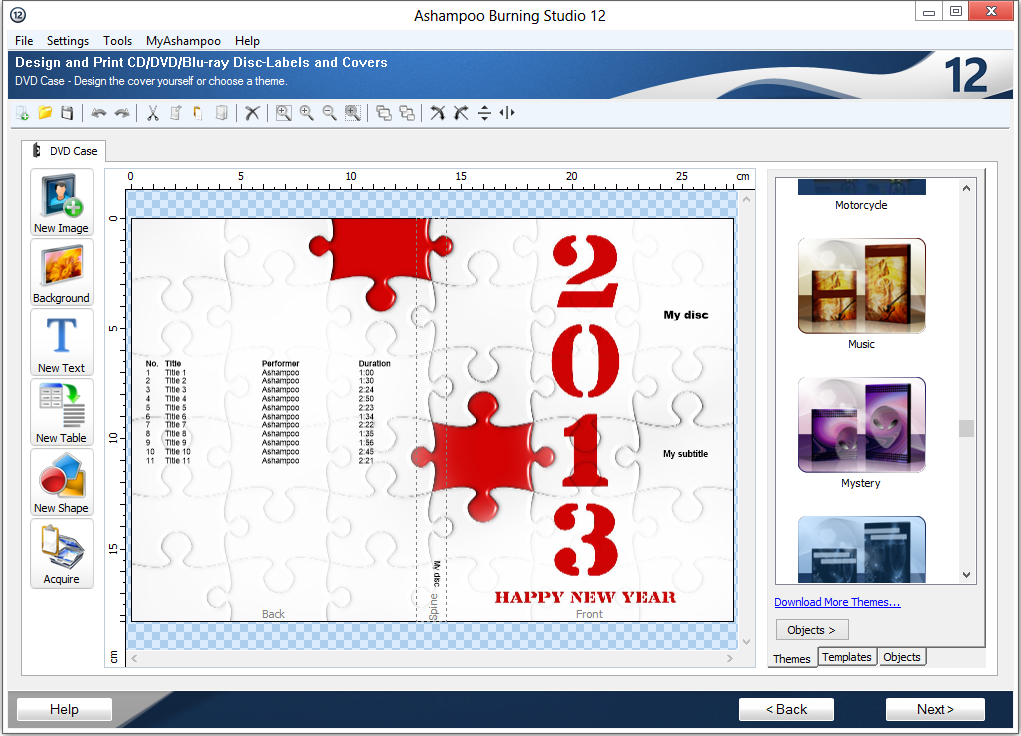Send the object to back
1021x736 pixels.
[407, 113]
